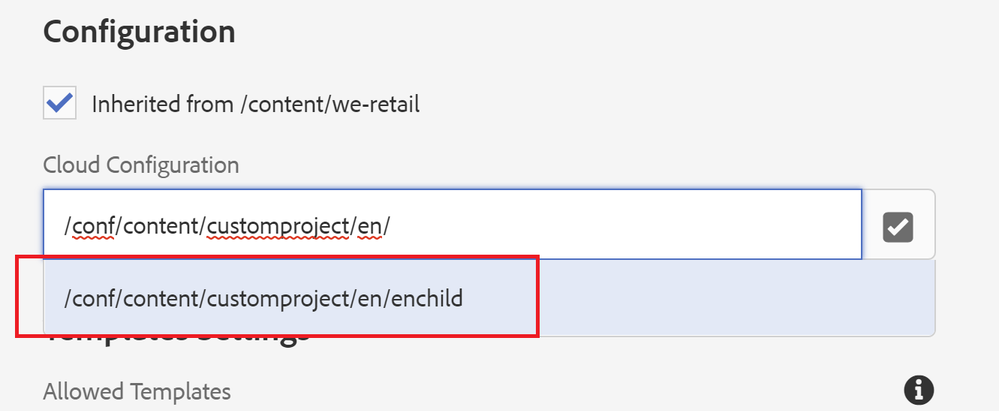This screenshot has width=999, height=411.
Task: Focus the Cloud Configuration path input field
Action: click(x=450, y=226)
